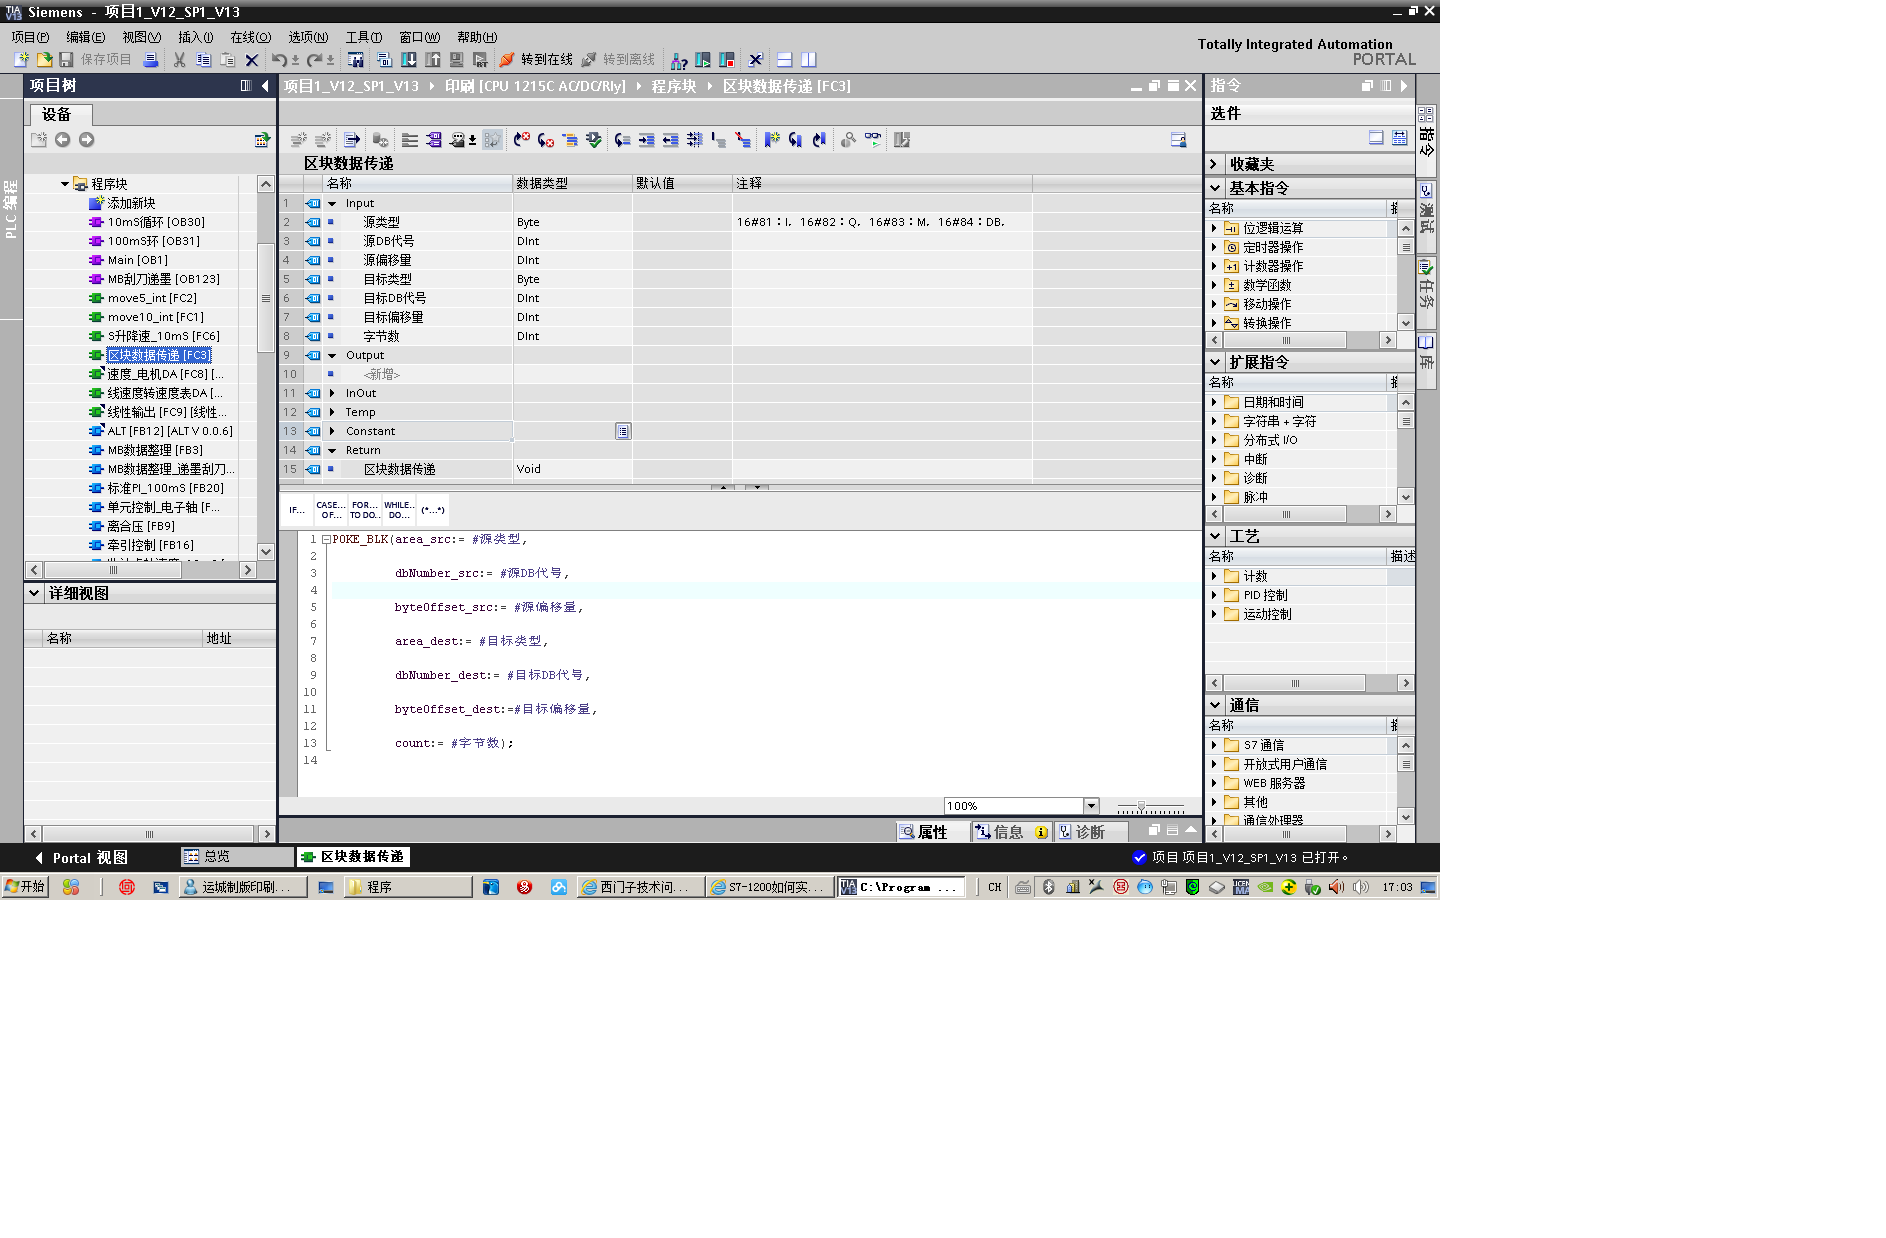This screenshot has height=1238, width=1886.
Task: Open the 100% zoom level dropdown
Action: 1091,806
